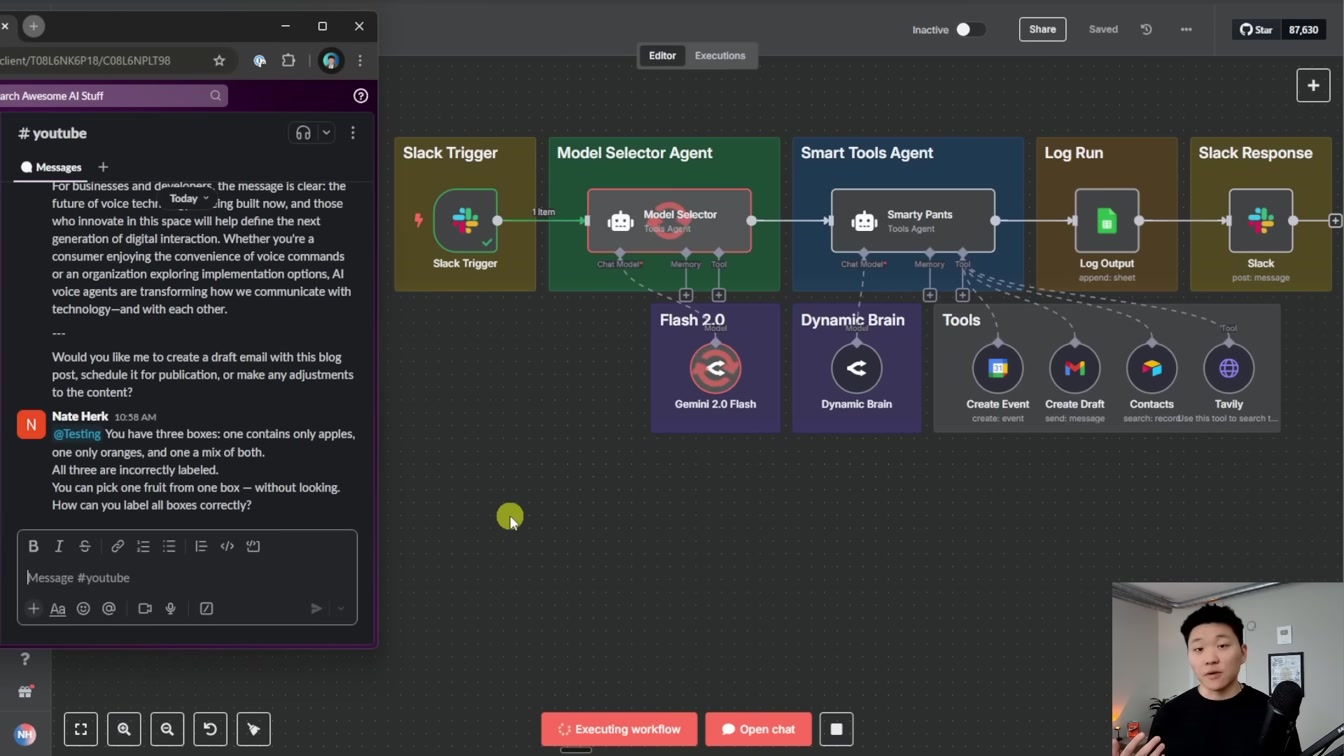1344x756 pixels.
Task: Open the Create Draft Gmail tool node
Action: coord(1075,368)
